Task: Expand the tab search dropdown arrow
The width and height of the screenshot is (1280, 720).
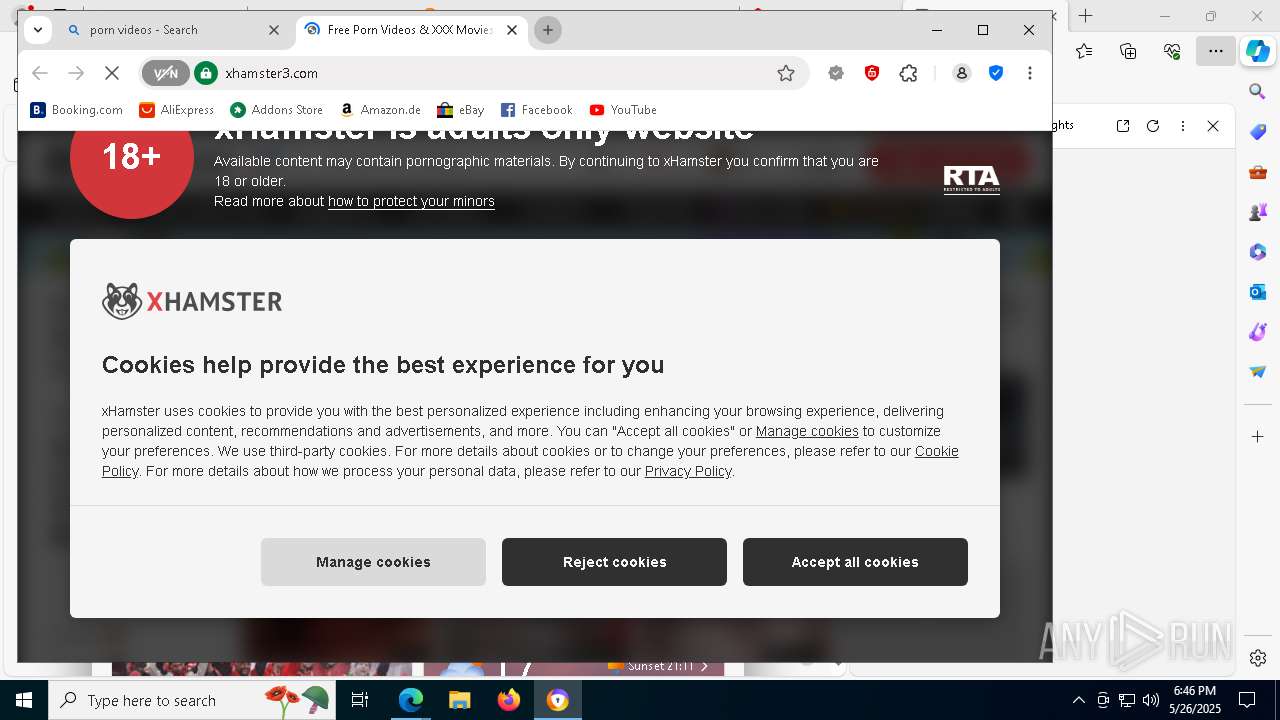Action: tap(38, 30)
